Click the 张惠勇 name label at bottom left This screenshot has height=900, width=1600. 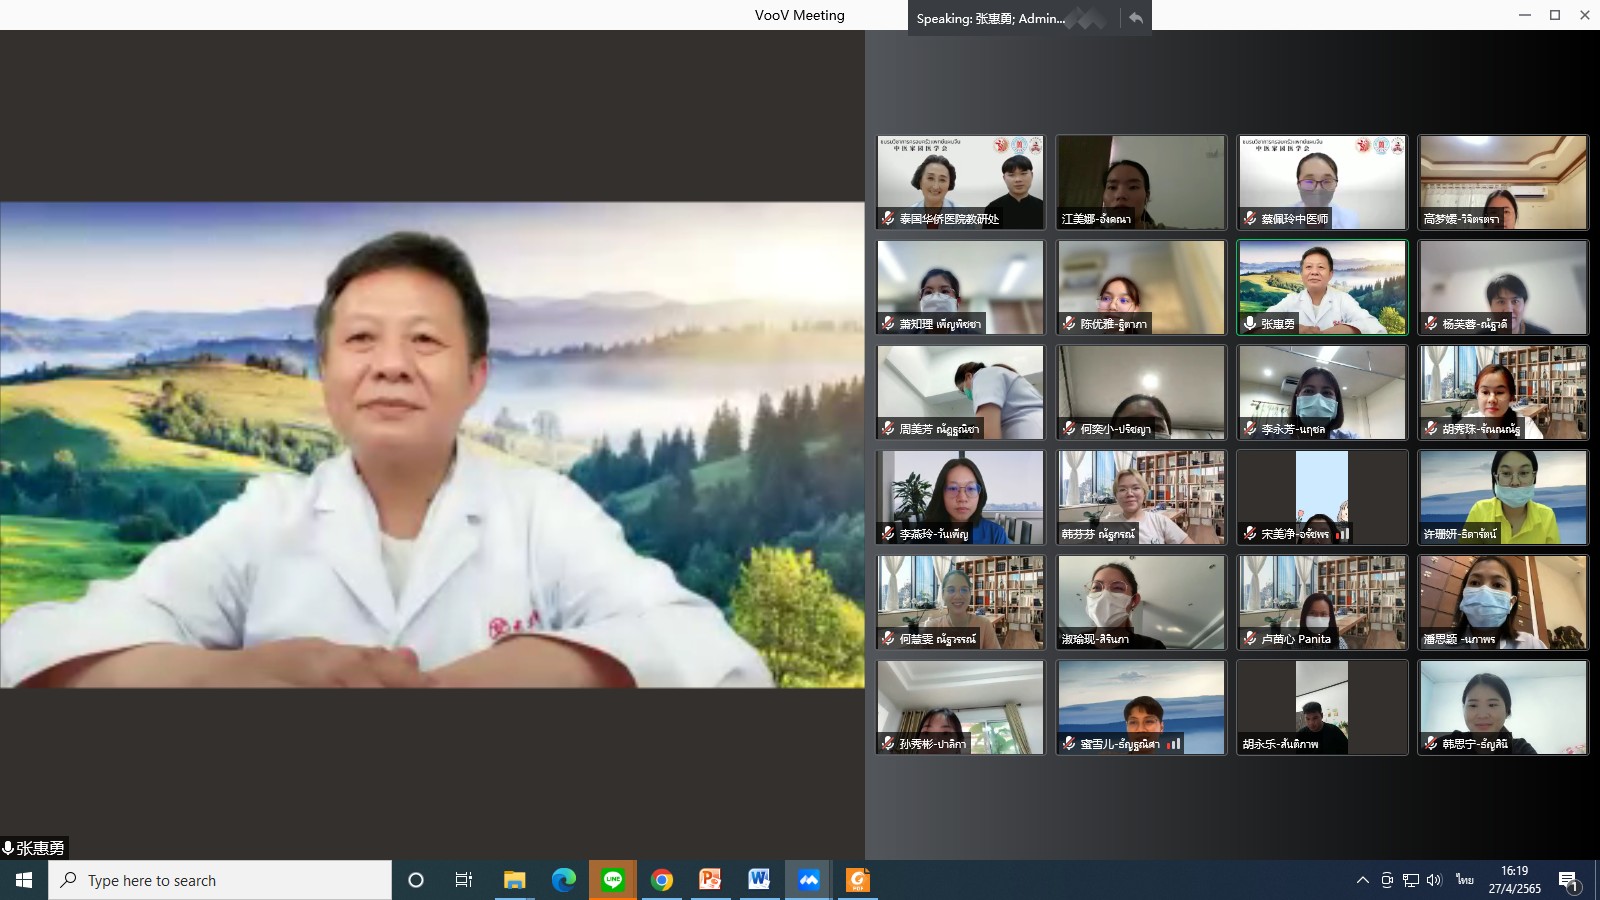pos(40,848)
